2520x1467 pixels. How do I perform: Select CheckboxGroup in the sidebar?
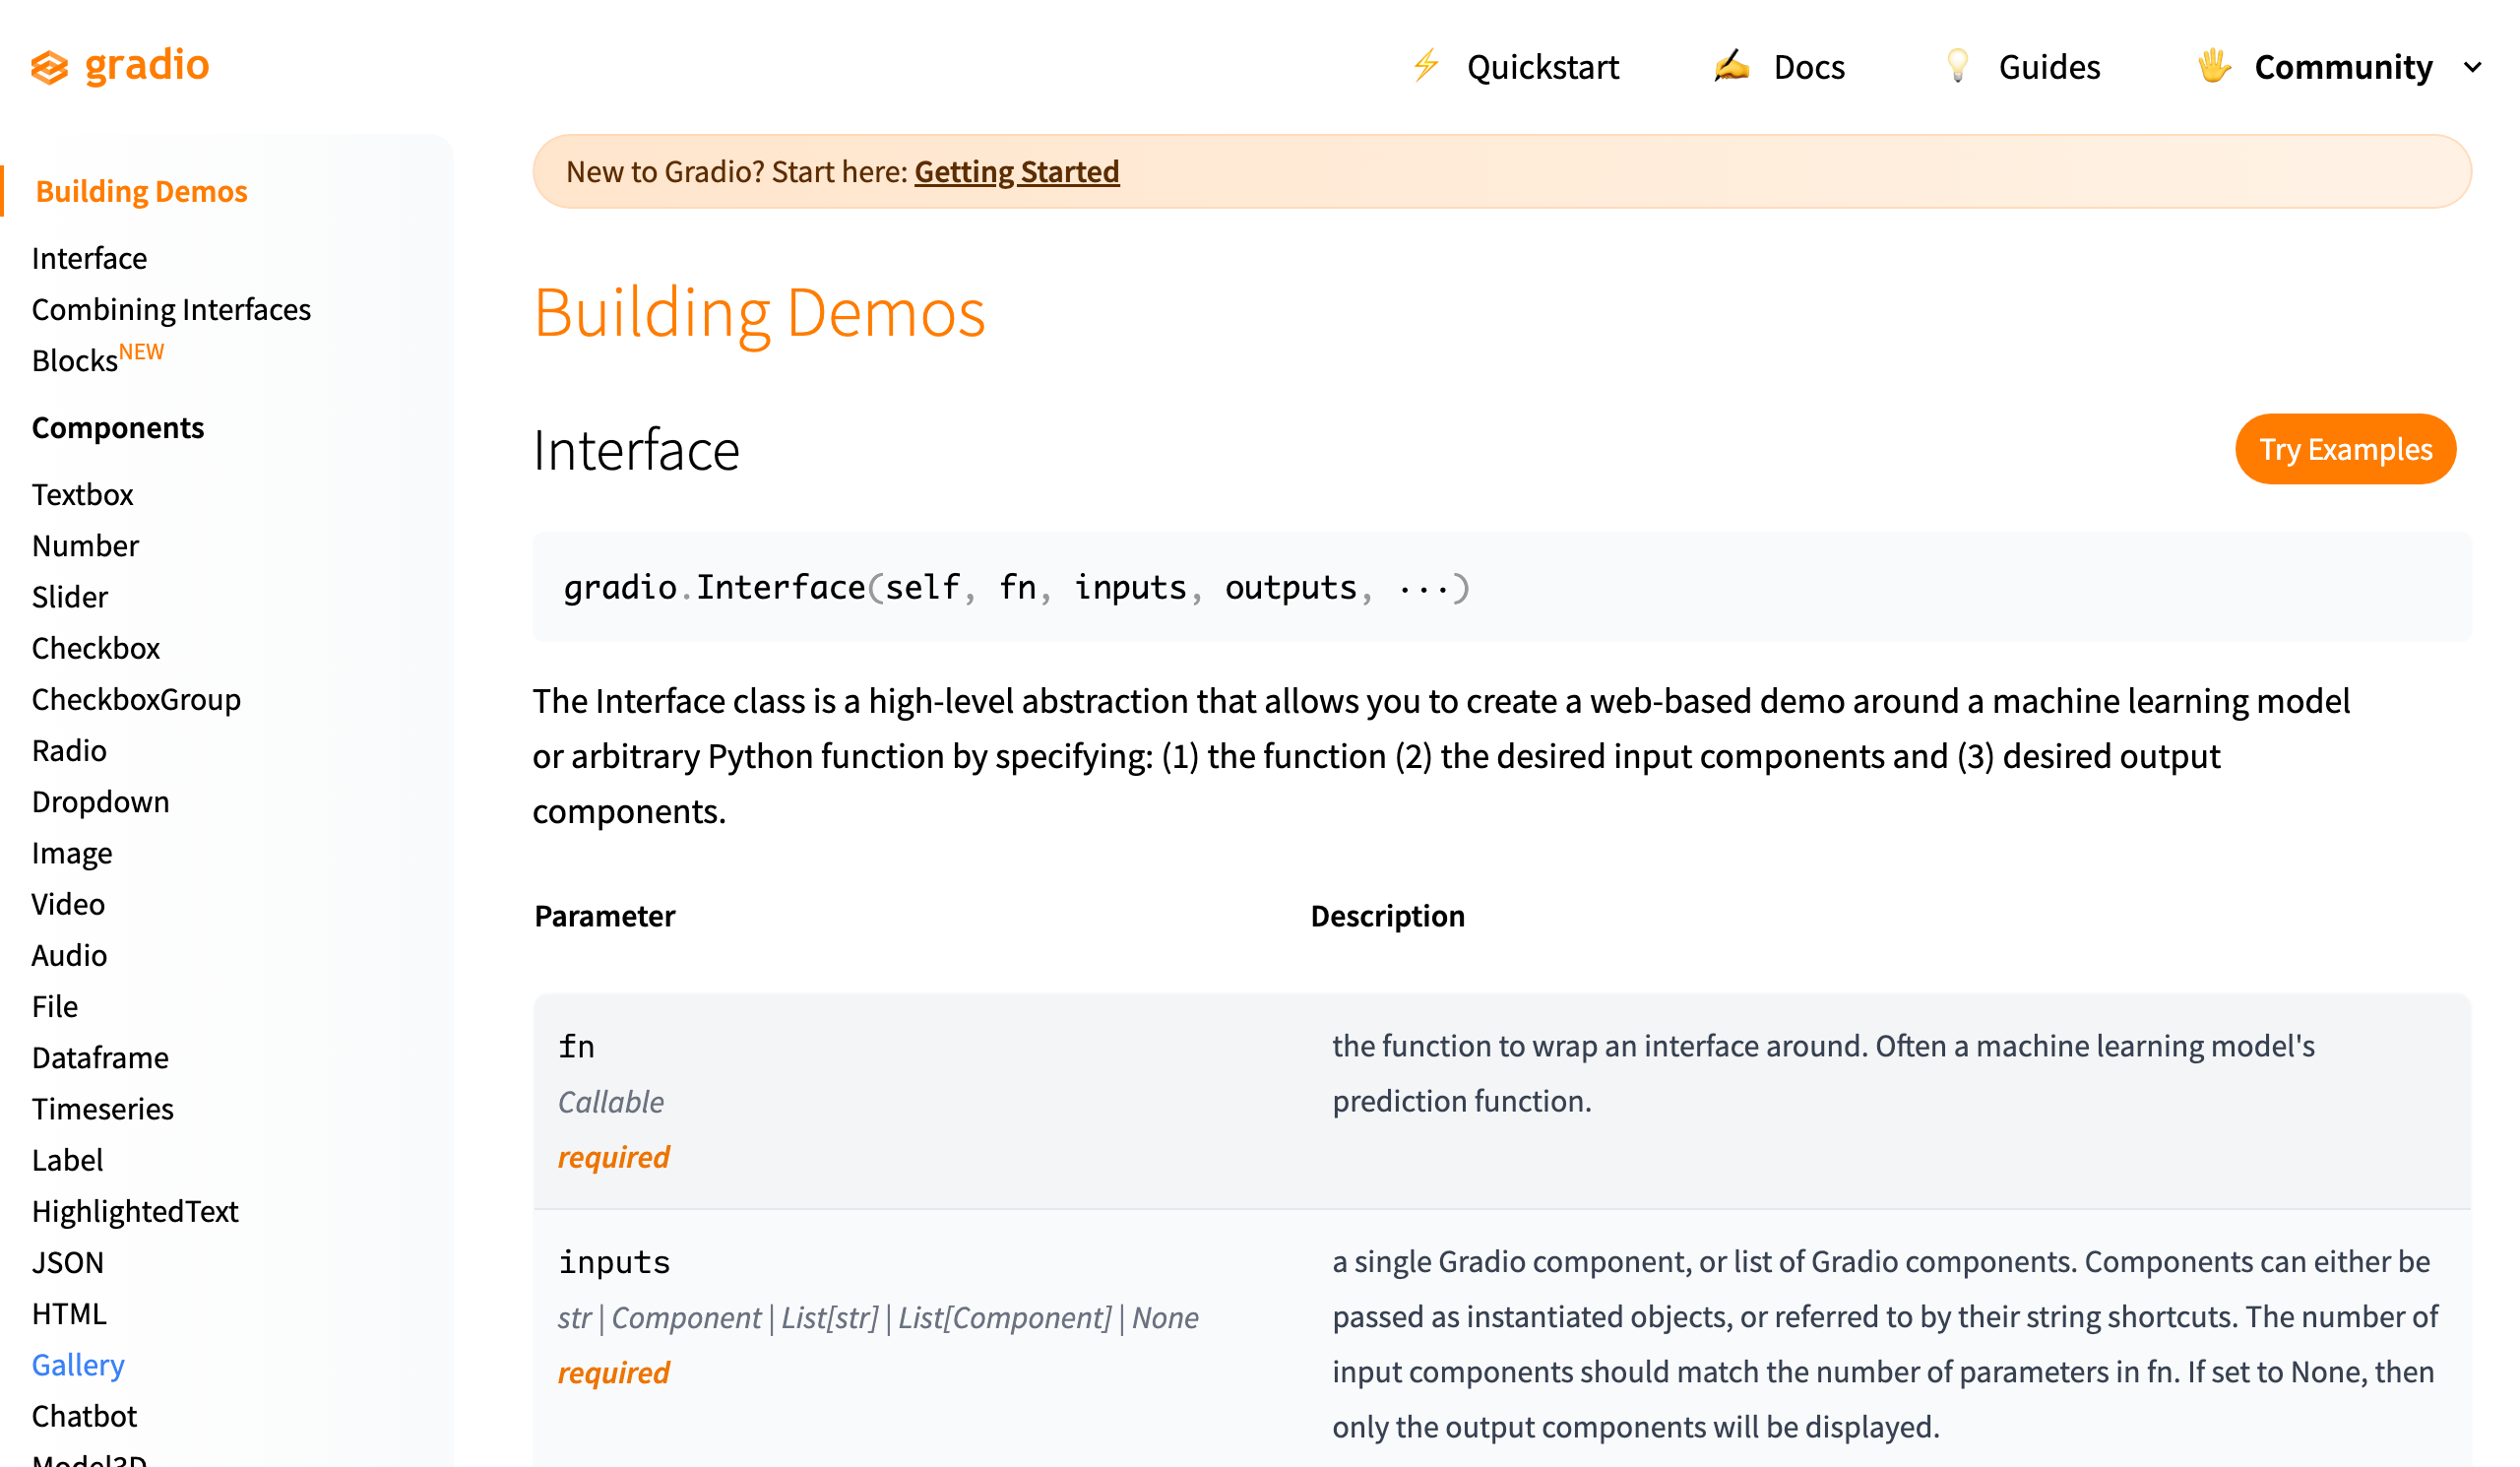[x=136, y=699]
